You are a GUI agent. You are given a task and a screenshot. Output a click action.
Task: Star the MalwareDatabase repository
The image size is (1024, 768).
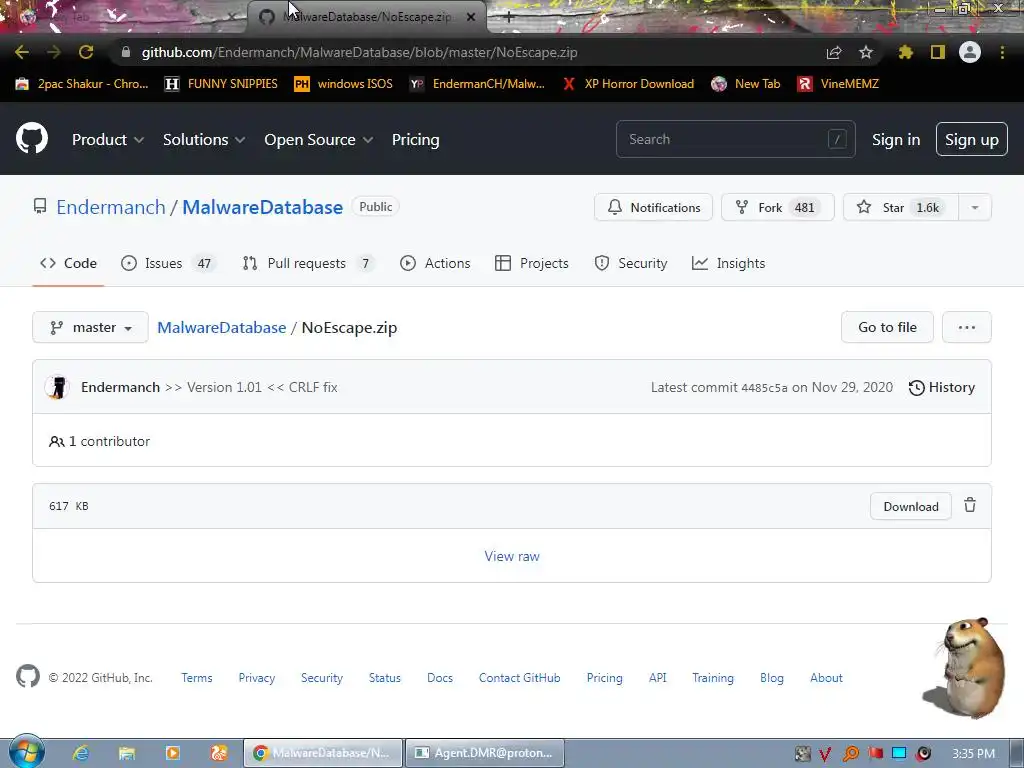click(x=901, y=208)
